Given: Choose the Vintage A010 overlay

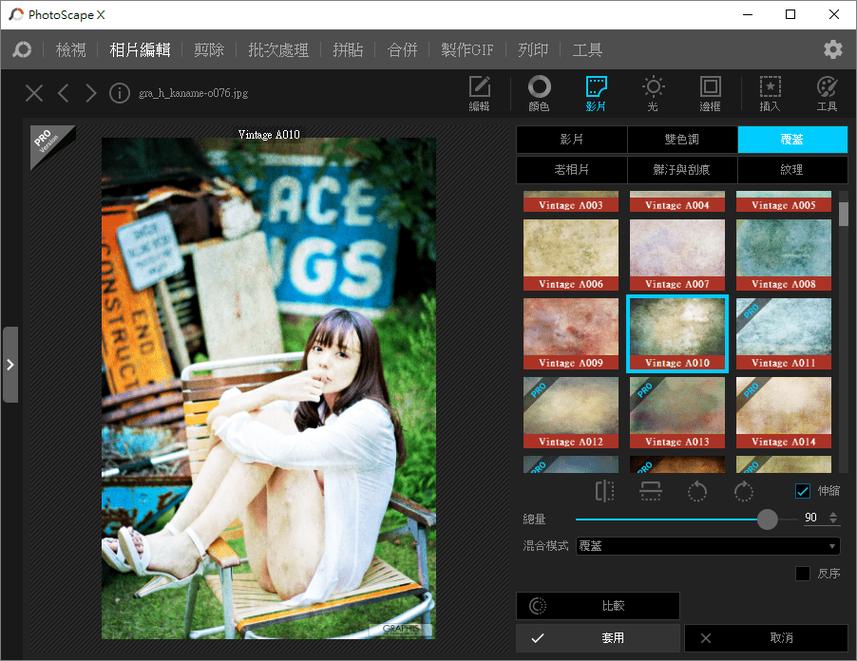Looking at the screenshot, I should (677, 334).
